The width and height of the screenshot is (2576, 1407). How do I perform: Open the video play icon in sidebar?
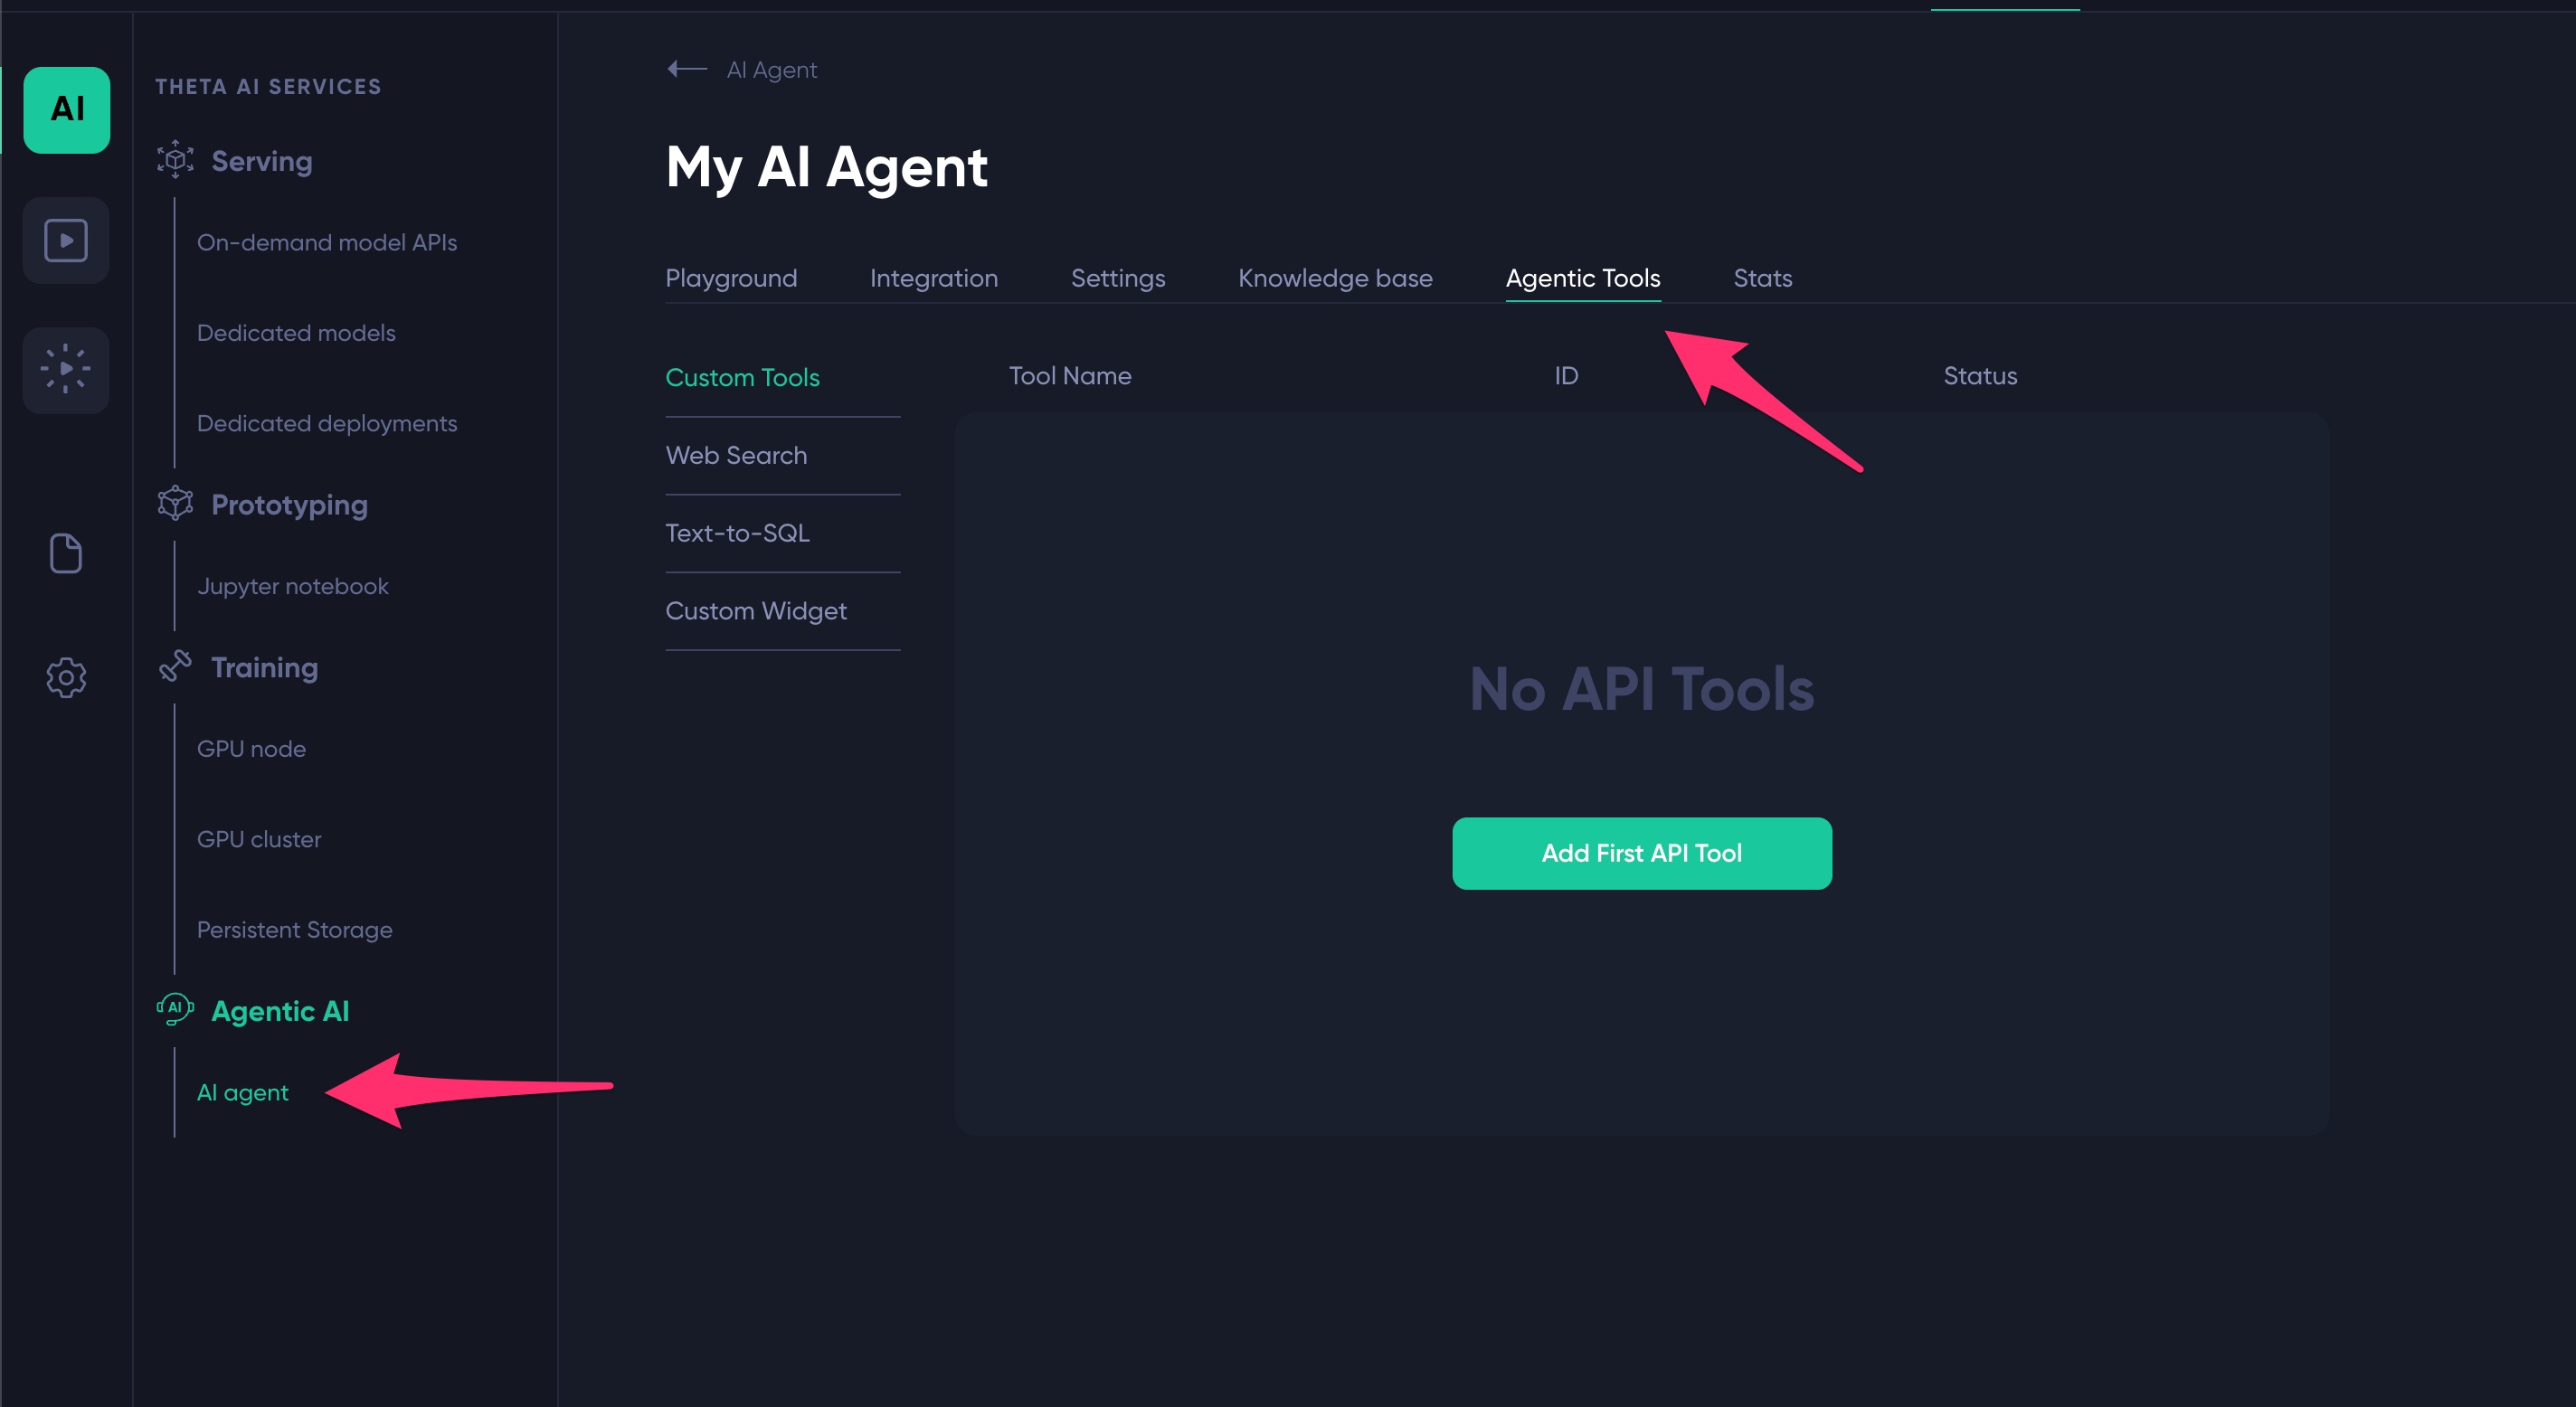[66, 240]
